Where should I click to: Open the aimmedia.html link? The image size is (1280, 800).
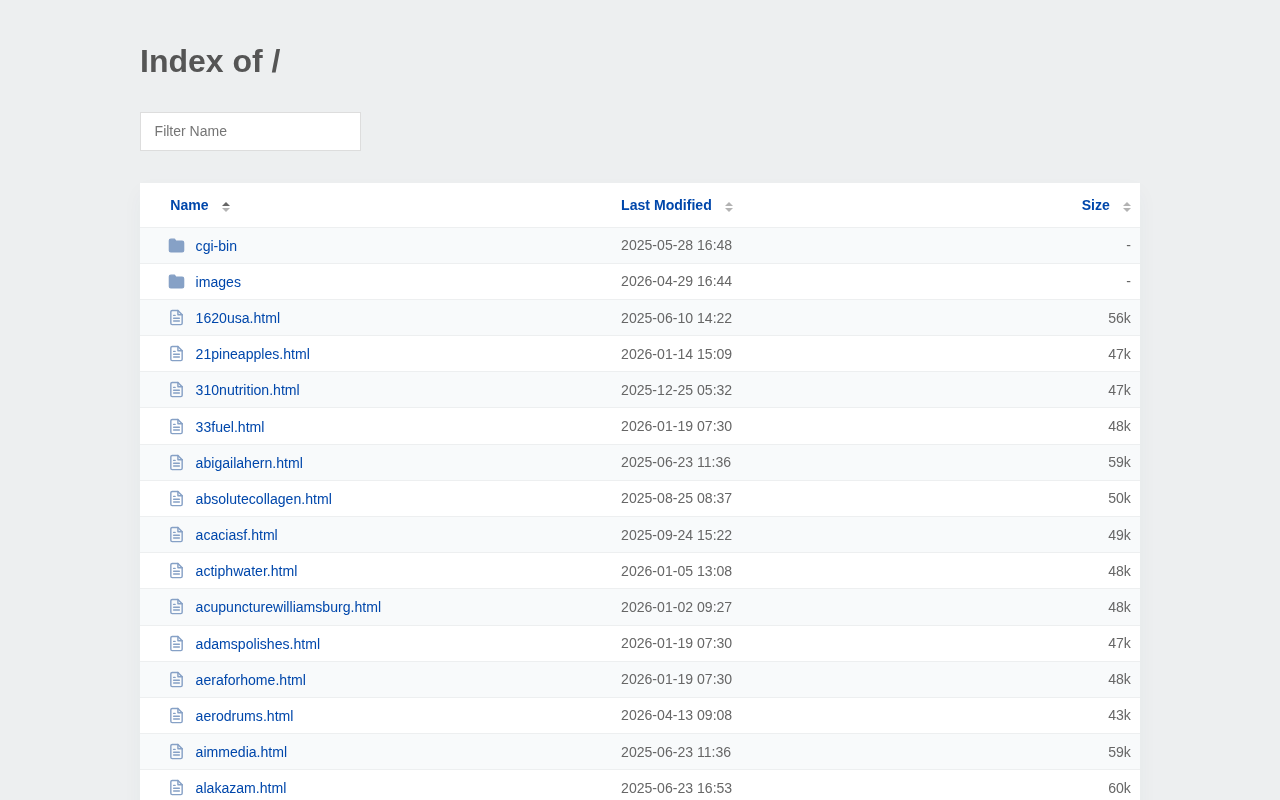[241, 752]
